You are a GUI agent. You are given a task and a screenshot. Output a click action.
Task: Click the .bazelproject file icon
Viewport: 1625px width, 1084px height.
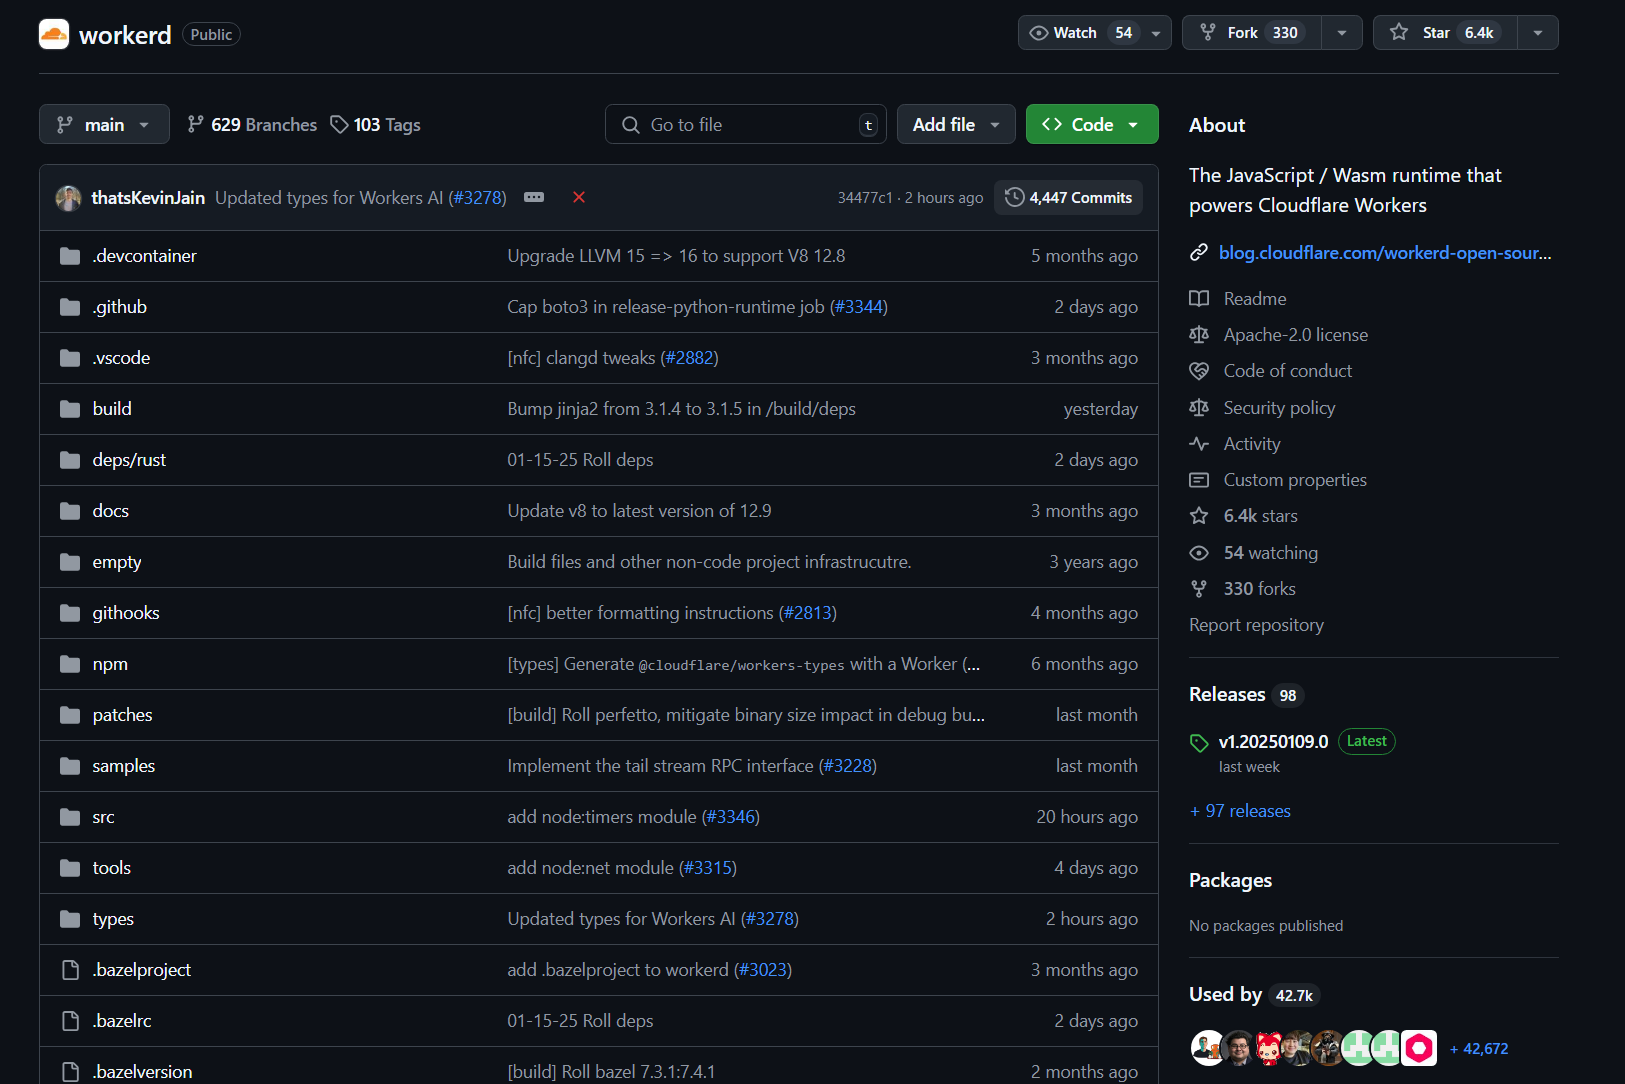point(70,970)
